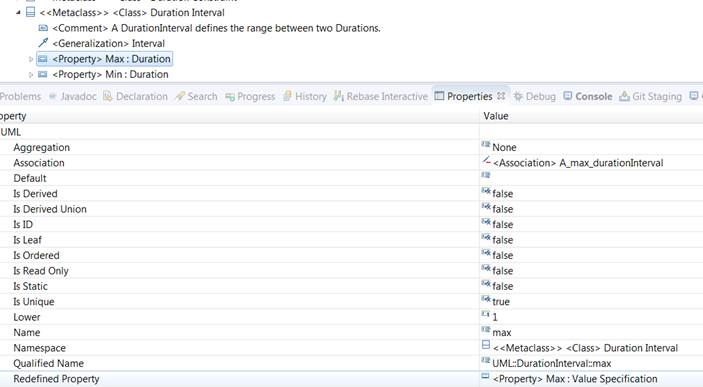
Task: Toggle the Is Unique true value
Action: click(501, 302)
